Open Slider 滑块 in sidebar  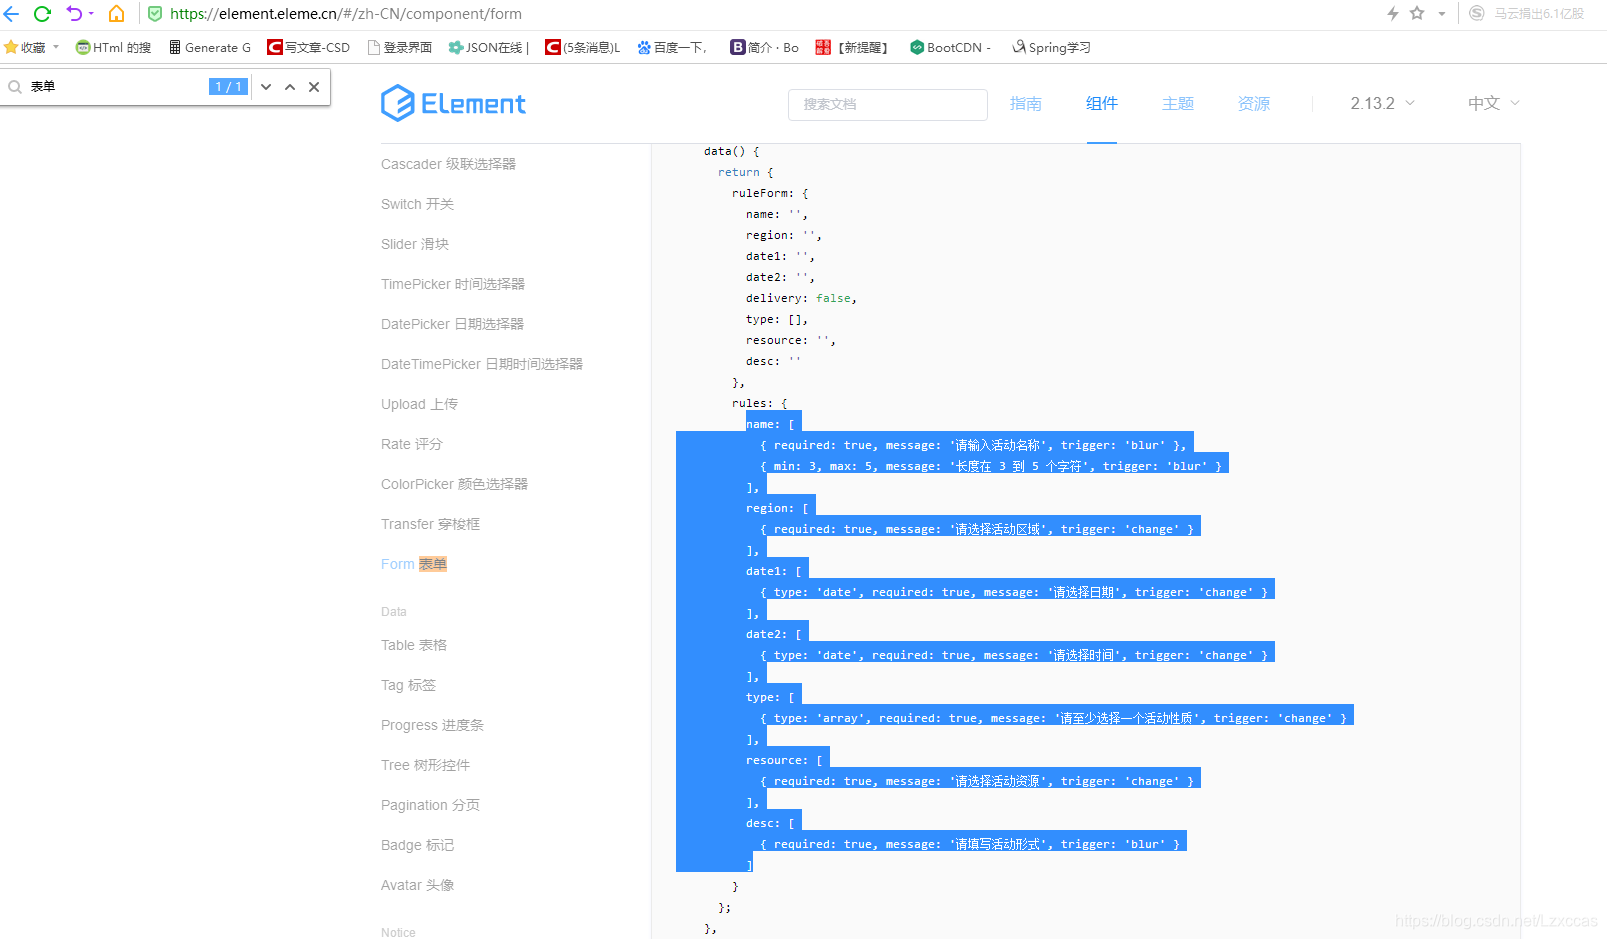[414, 244]
